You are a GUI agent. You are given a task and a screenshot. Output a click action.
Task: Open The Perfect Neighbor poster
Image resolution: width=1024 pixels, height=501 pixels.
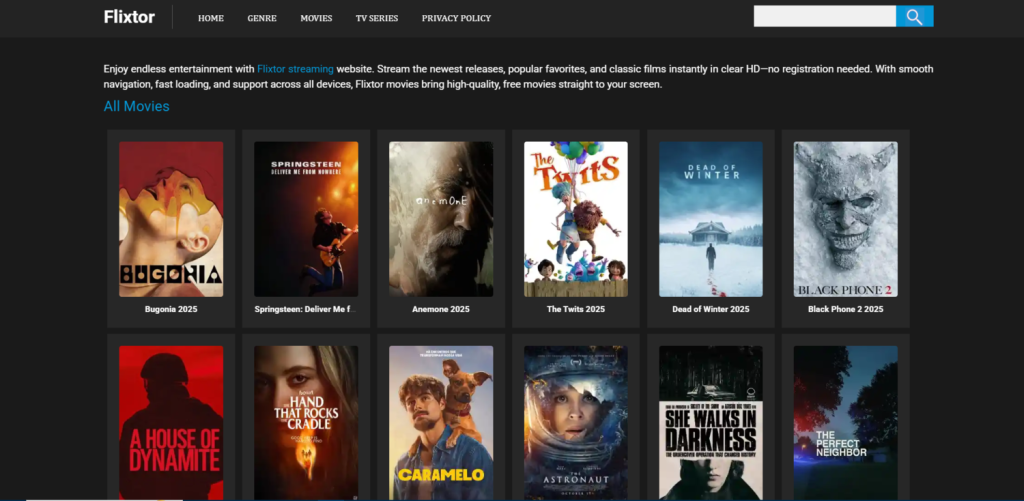point(846,423)
